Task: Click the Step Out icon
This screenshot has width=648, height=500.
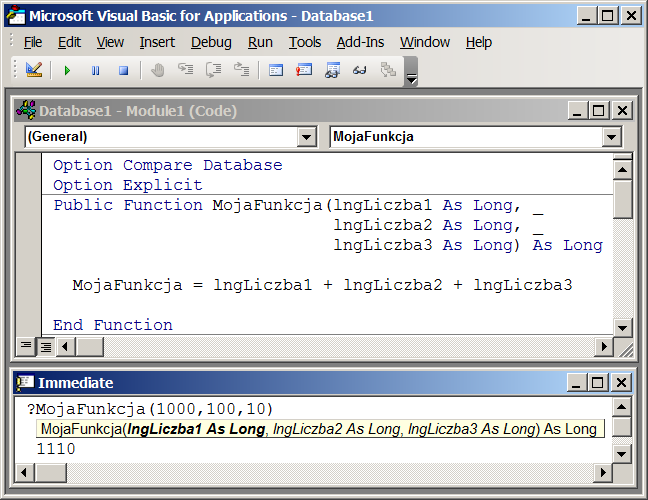Action: click(242, 69)
